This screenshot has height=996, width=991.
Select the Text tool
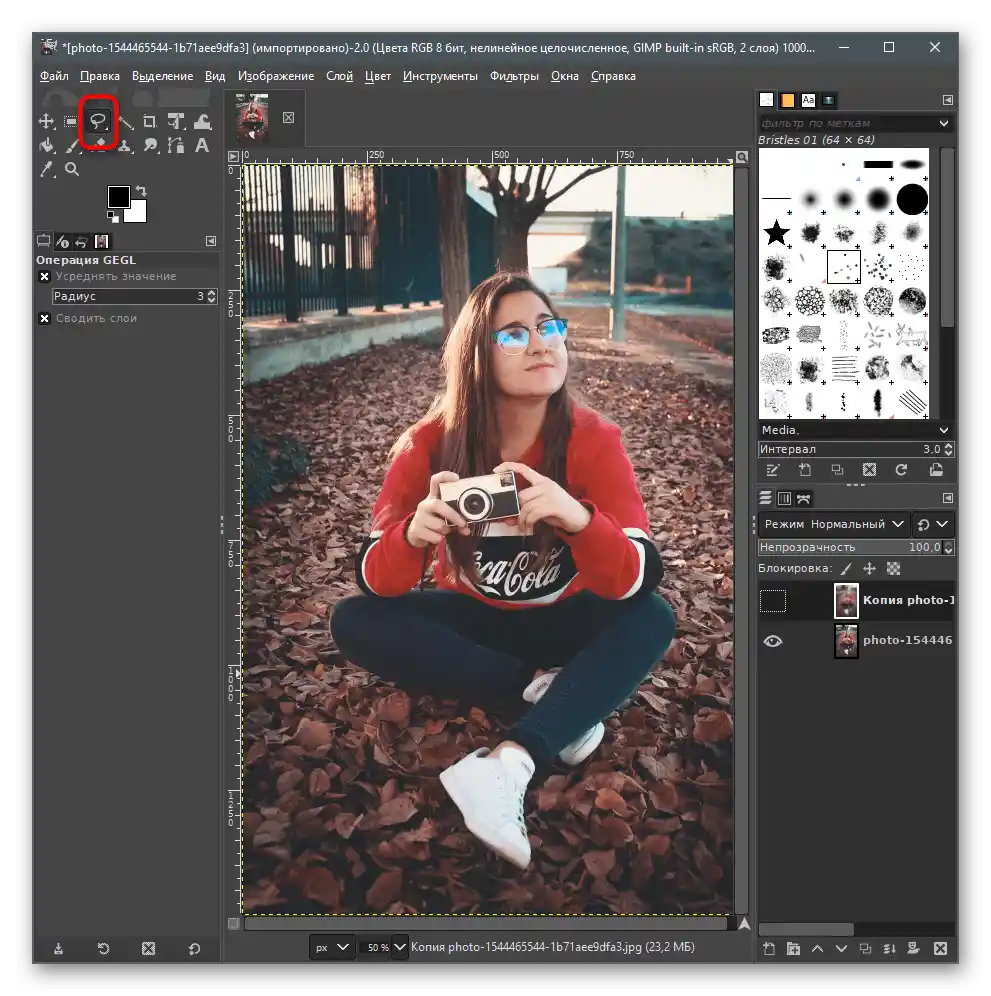coord(202,145)
